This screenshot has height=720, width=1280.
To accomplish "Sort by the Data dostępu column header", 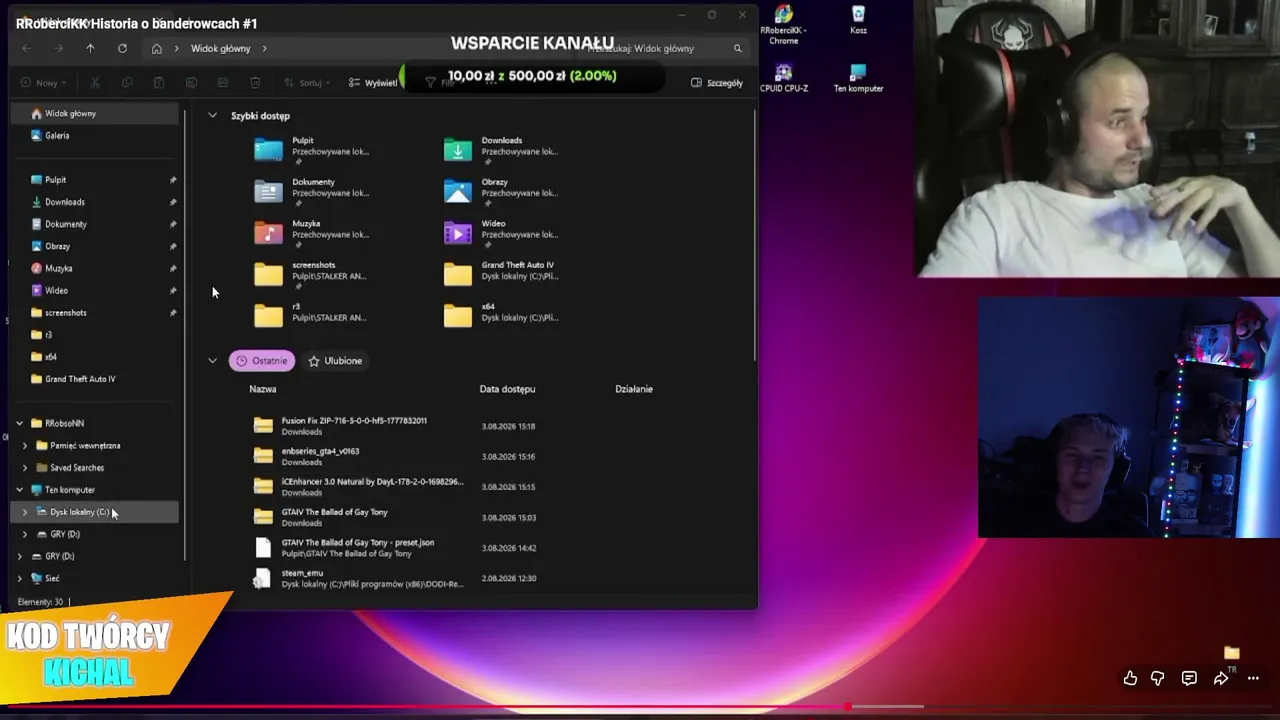I will [507, 389].
